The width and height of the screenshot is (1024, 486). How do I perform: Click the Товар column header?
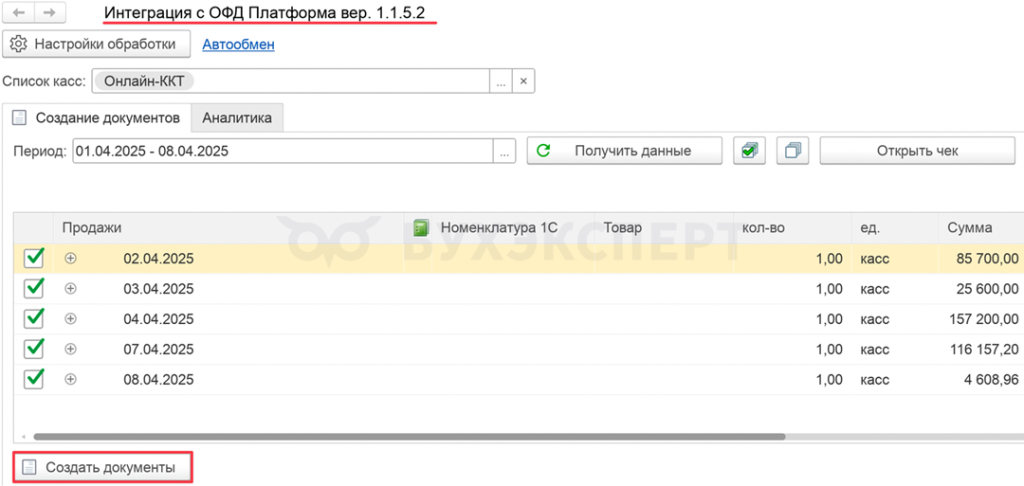[x=664, y=228]
